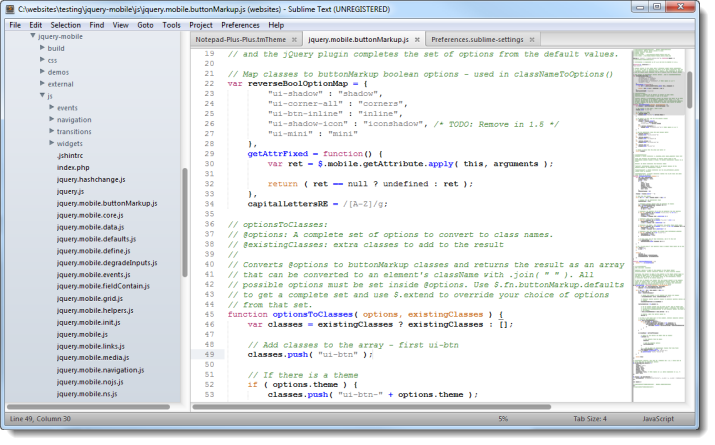Screen dimensions: 715x445
Task: Click the editor vertical scrollbar thumb
Action: (x=689, y=90)
